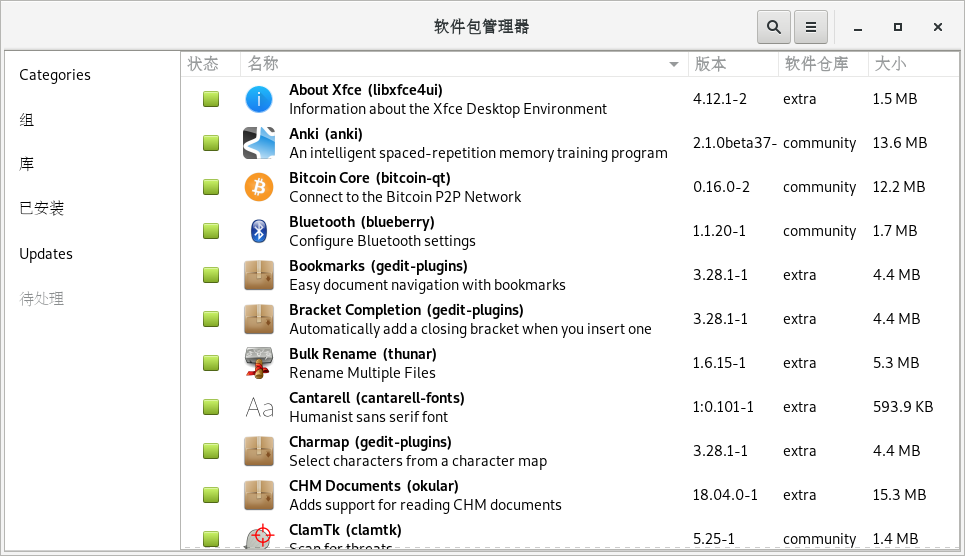965x556 pixels.
Task: Click the Anki star icon
Action: [259, 143]
